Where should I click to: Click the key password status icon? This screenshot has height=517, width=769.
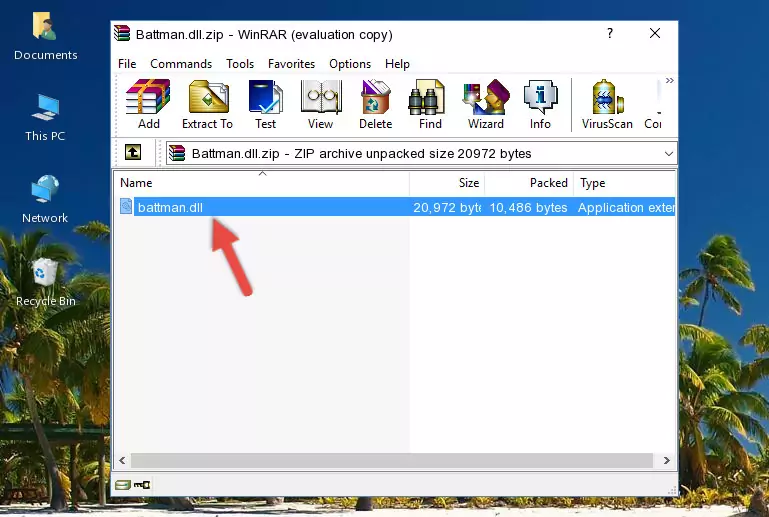[142, 485]
